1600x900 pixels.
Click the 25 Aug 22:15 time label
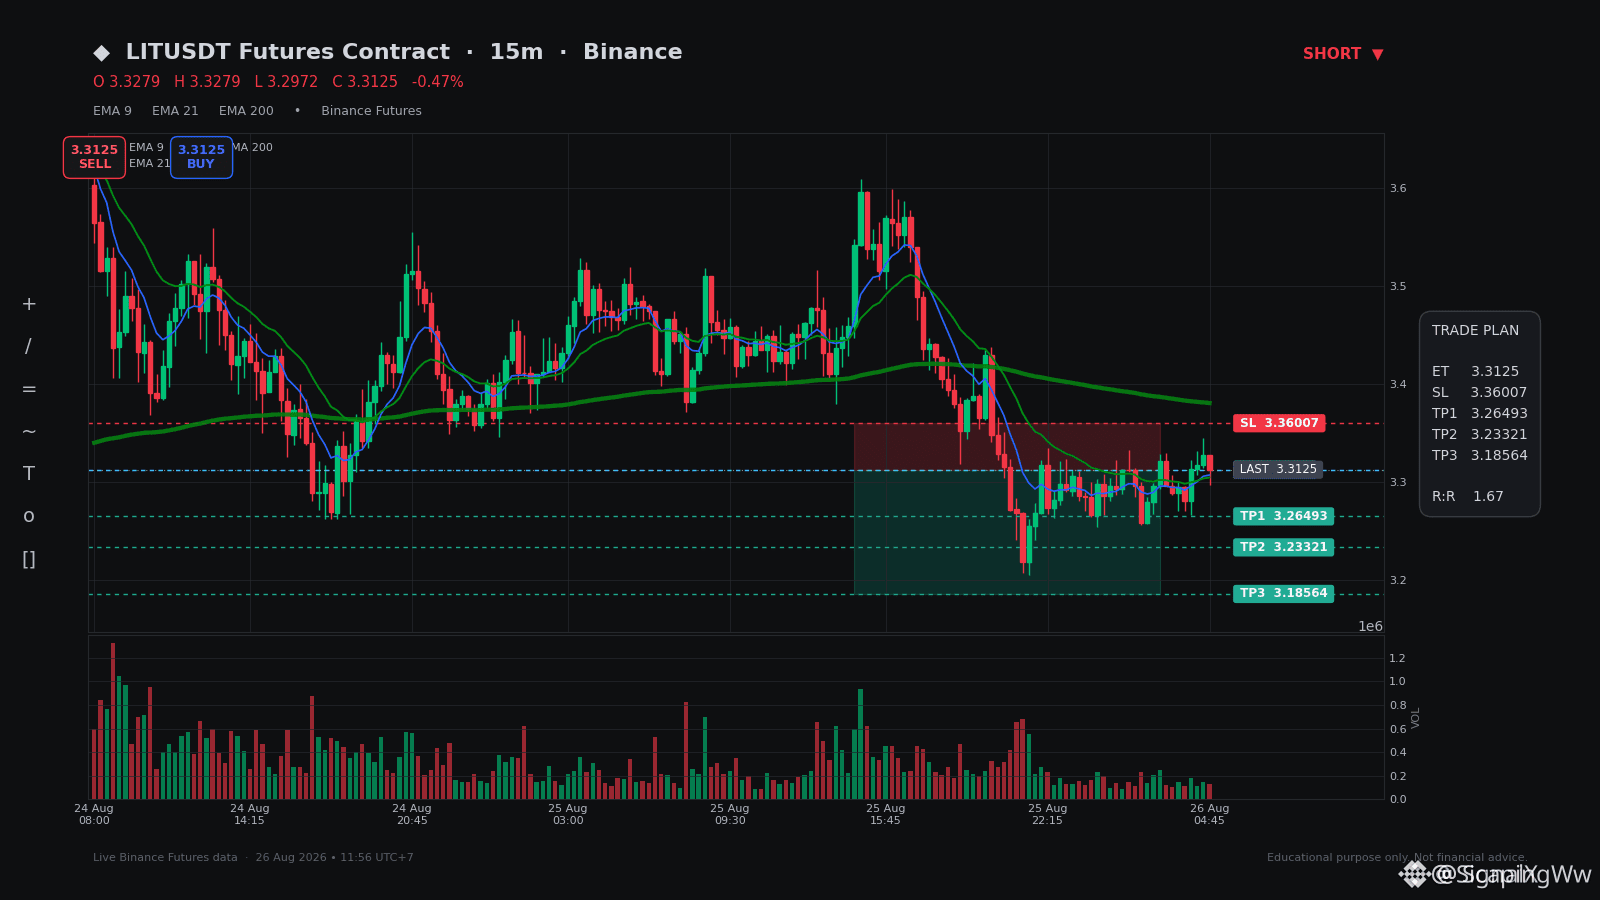click(1048, 814)
